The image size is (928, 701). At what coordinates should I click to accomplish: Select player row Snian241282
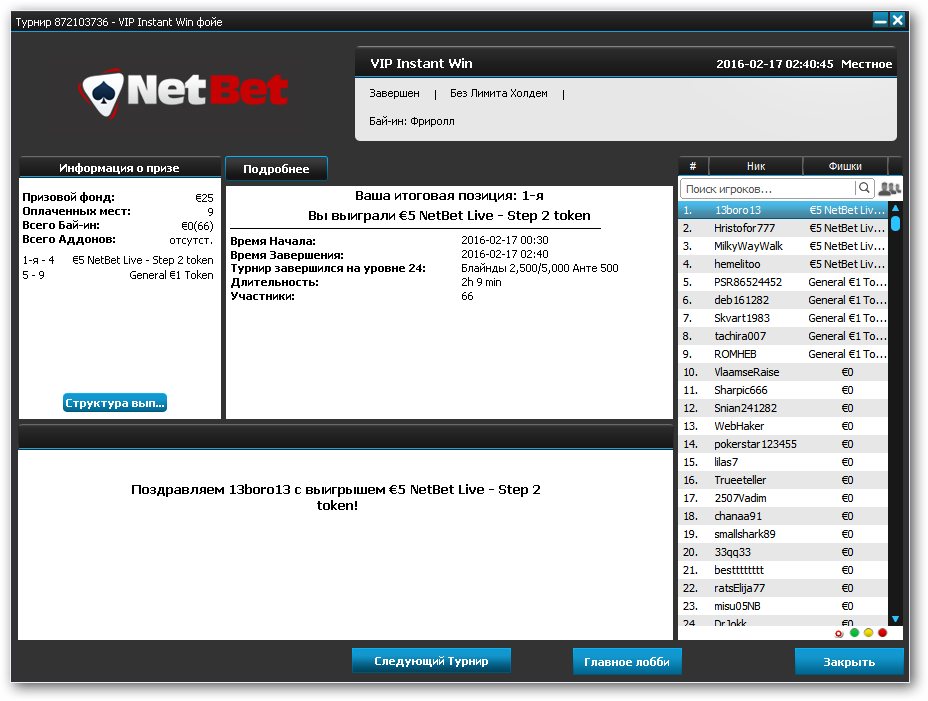tap(783, 408)
